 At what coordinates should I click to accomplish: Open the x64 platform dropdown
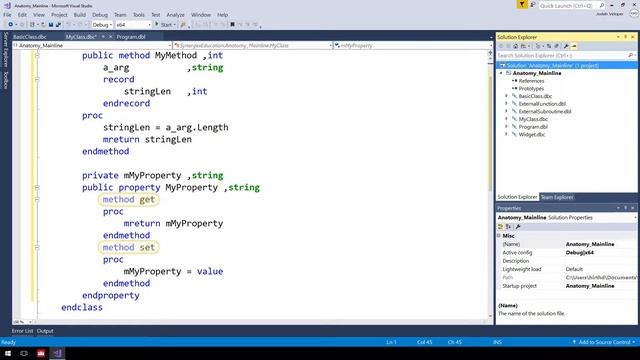point(133,25)
